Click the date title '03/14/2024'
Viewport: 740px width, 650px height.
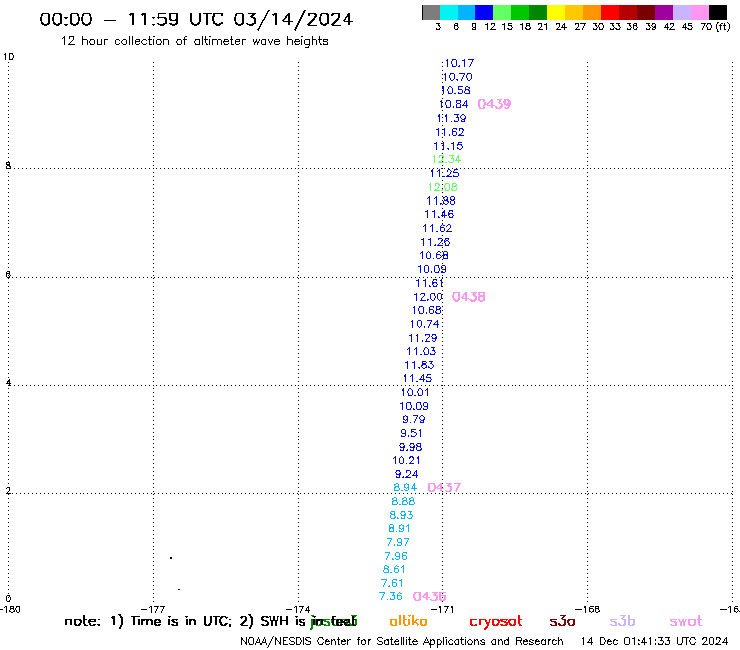[x=293, y=20]
